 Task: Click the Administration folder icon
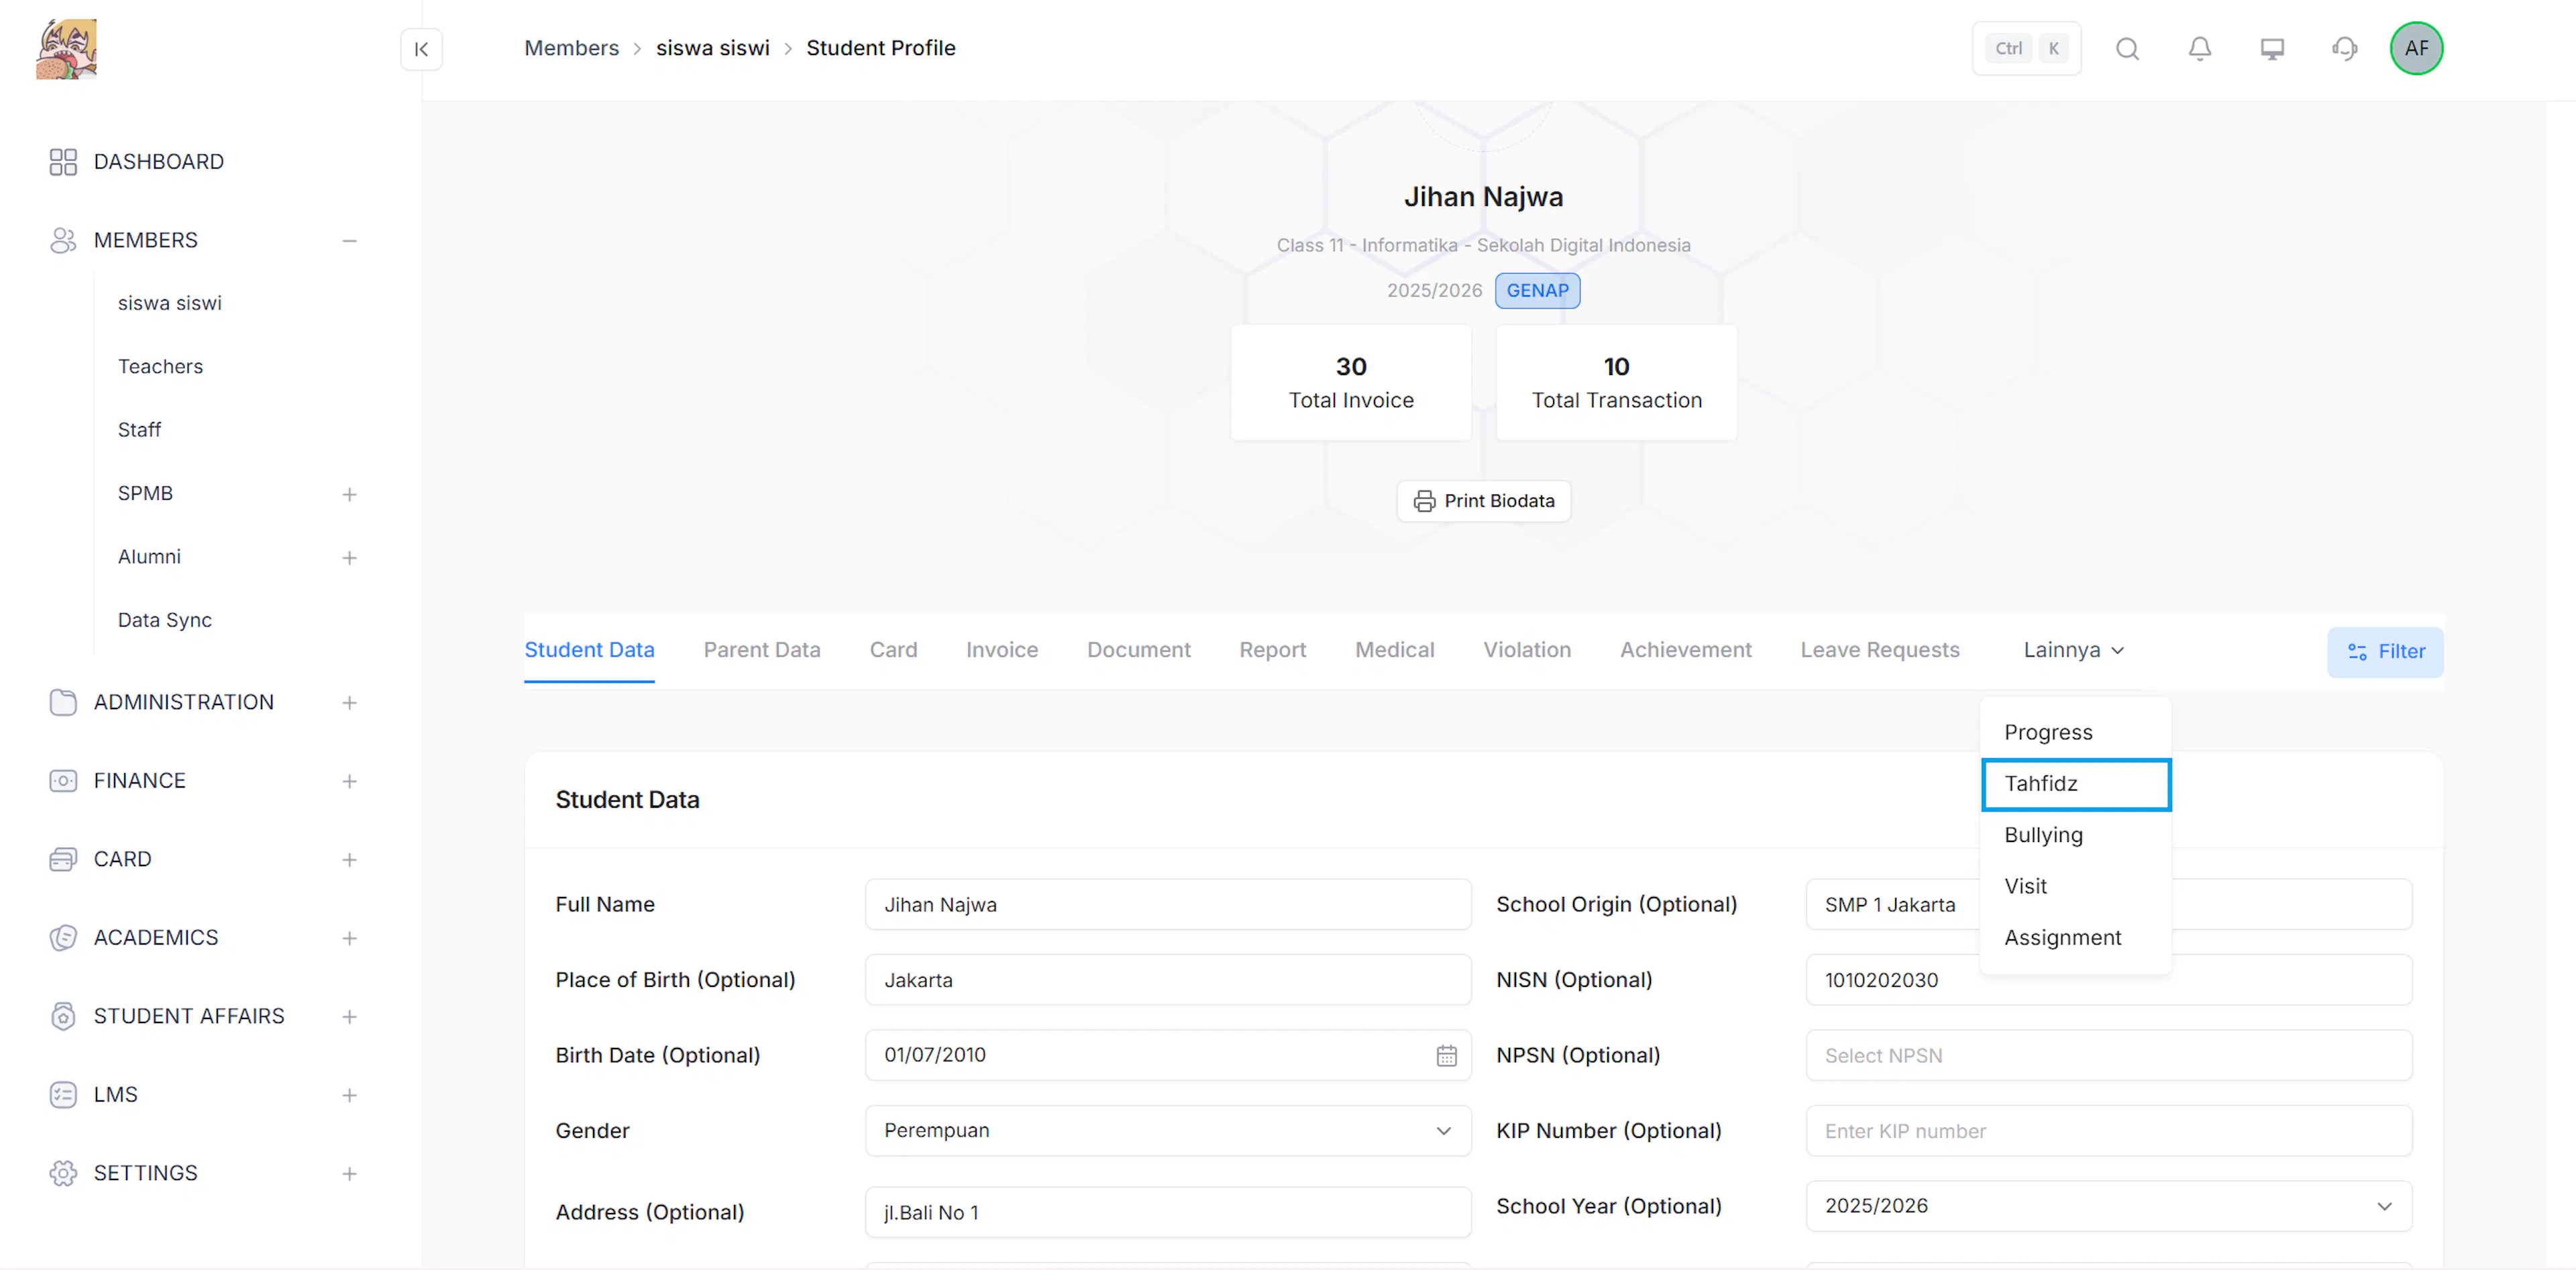point(63,702)
